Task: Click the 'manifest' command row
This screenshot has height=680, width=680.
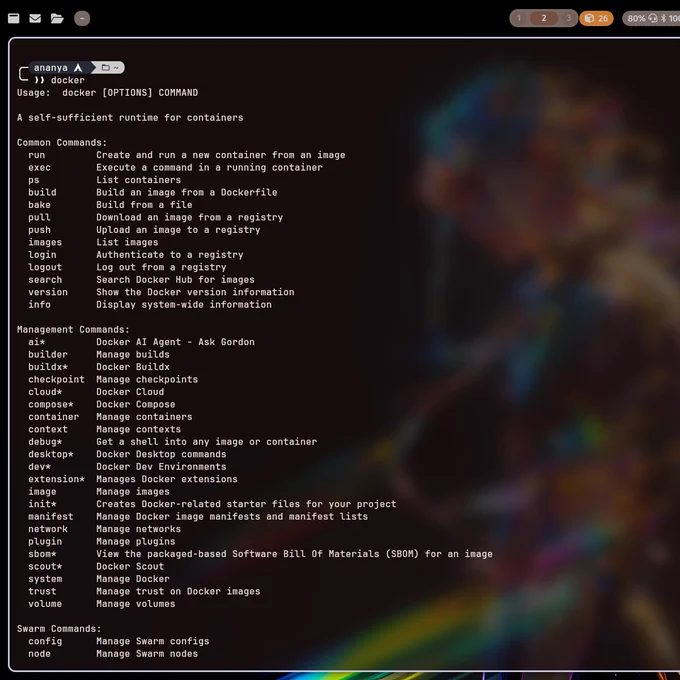Action: [198, 517]
